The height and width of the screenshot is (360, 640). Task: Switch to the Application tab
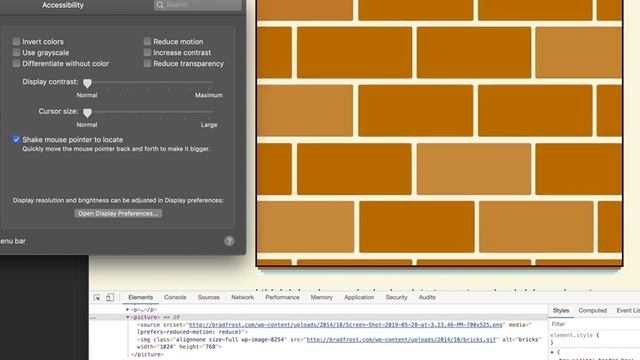point(359,298)
